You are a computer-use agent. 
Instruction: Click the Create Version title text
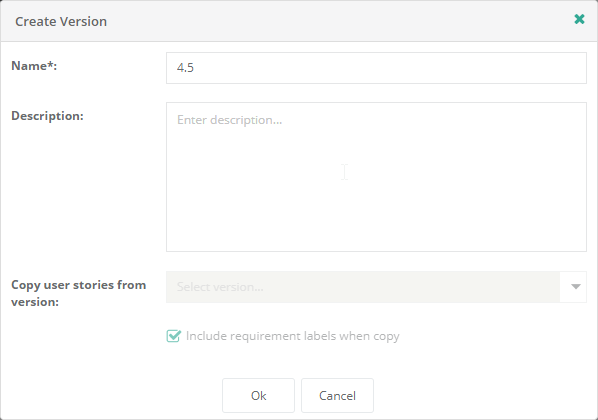[x=61, y=21]
